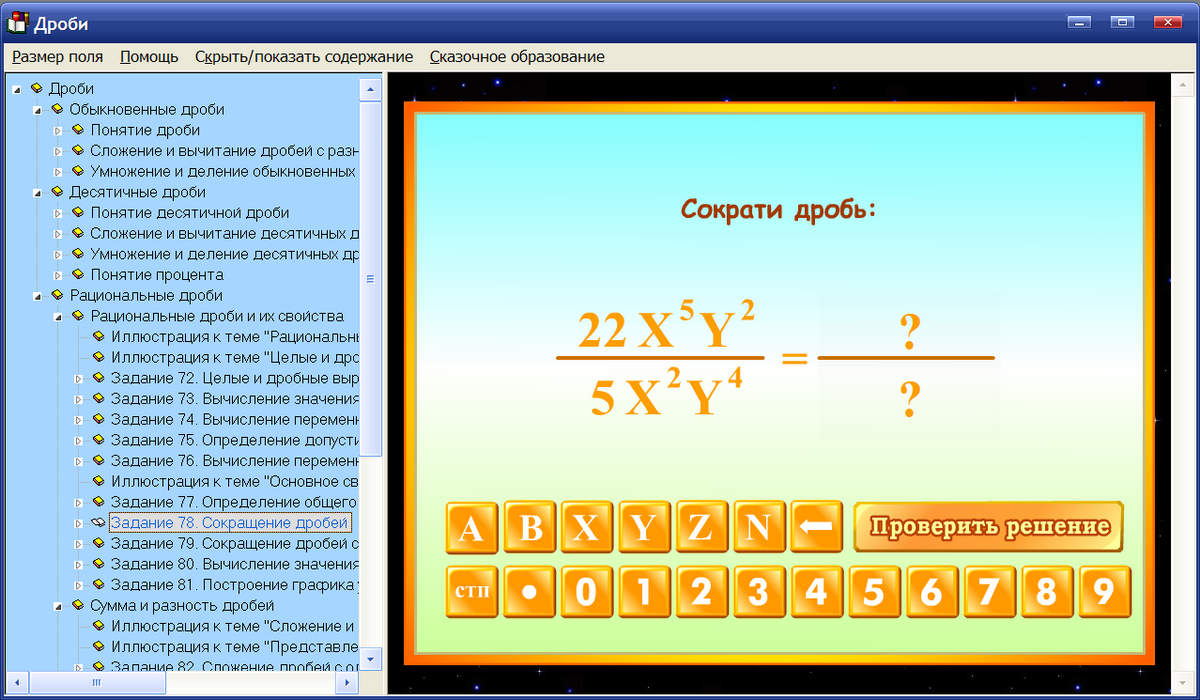The image size is (1200, 700).
Task: Maximize the Дроби window
Action: click(x=1122, y=21)
